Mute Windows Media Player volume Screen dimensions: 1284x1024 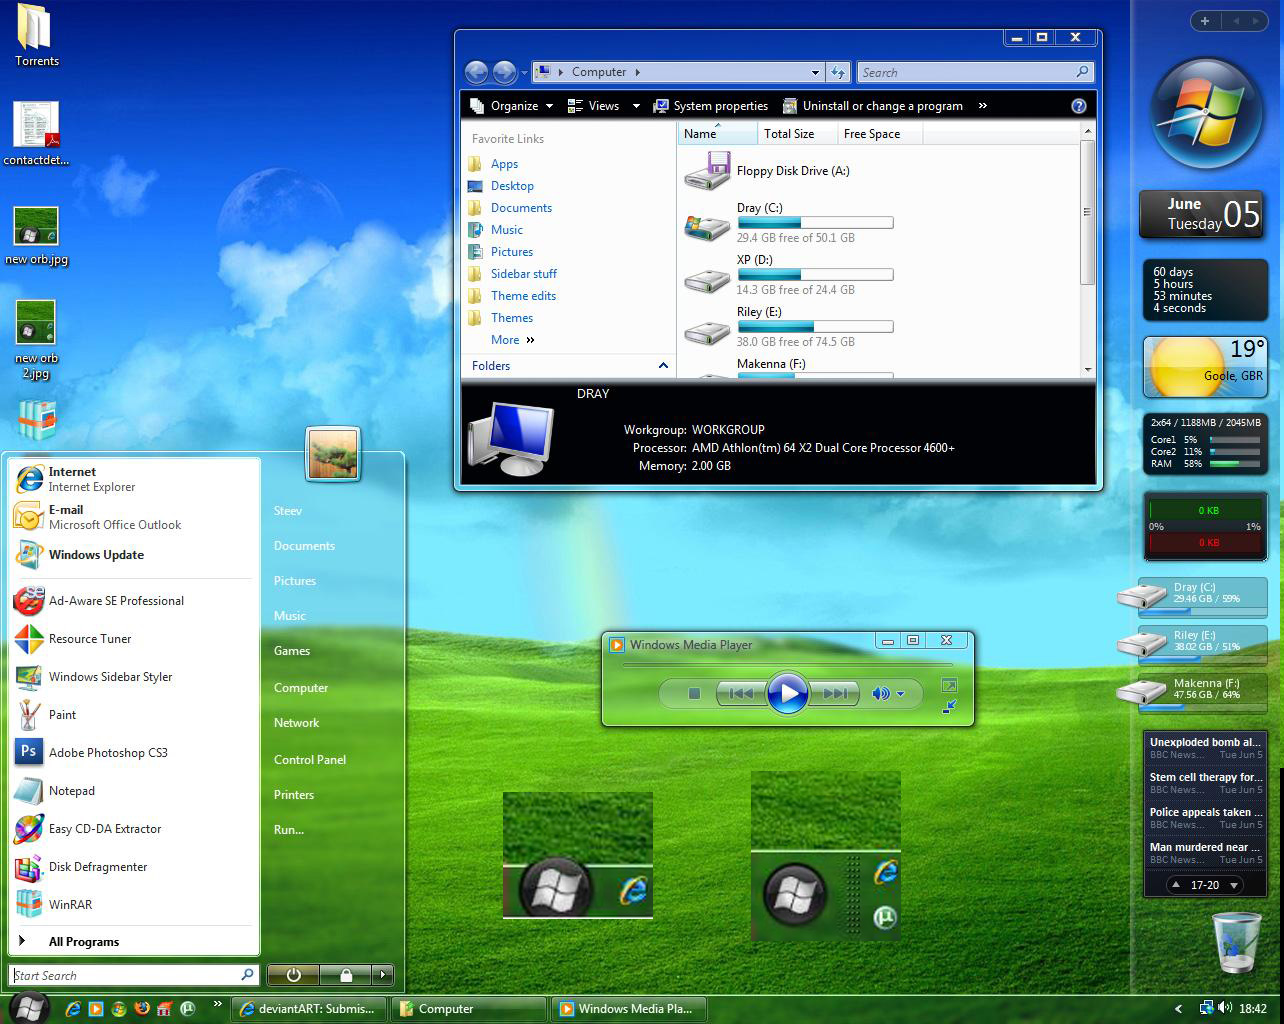880,693
